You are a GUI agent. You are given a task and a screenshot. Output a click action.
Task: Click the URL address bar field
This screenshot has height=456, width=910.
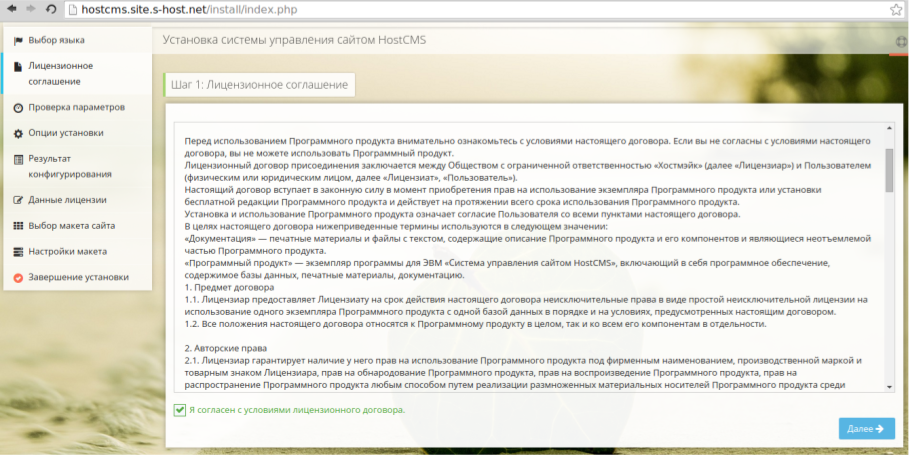tap(483, 9)
